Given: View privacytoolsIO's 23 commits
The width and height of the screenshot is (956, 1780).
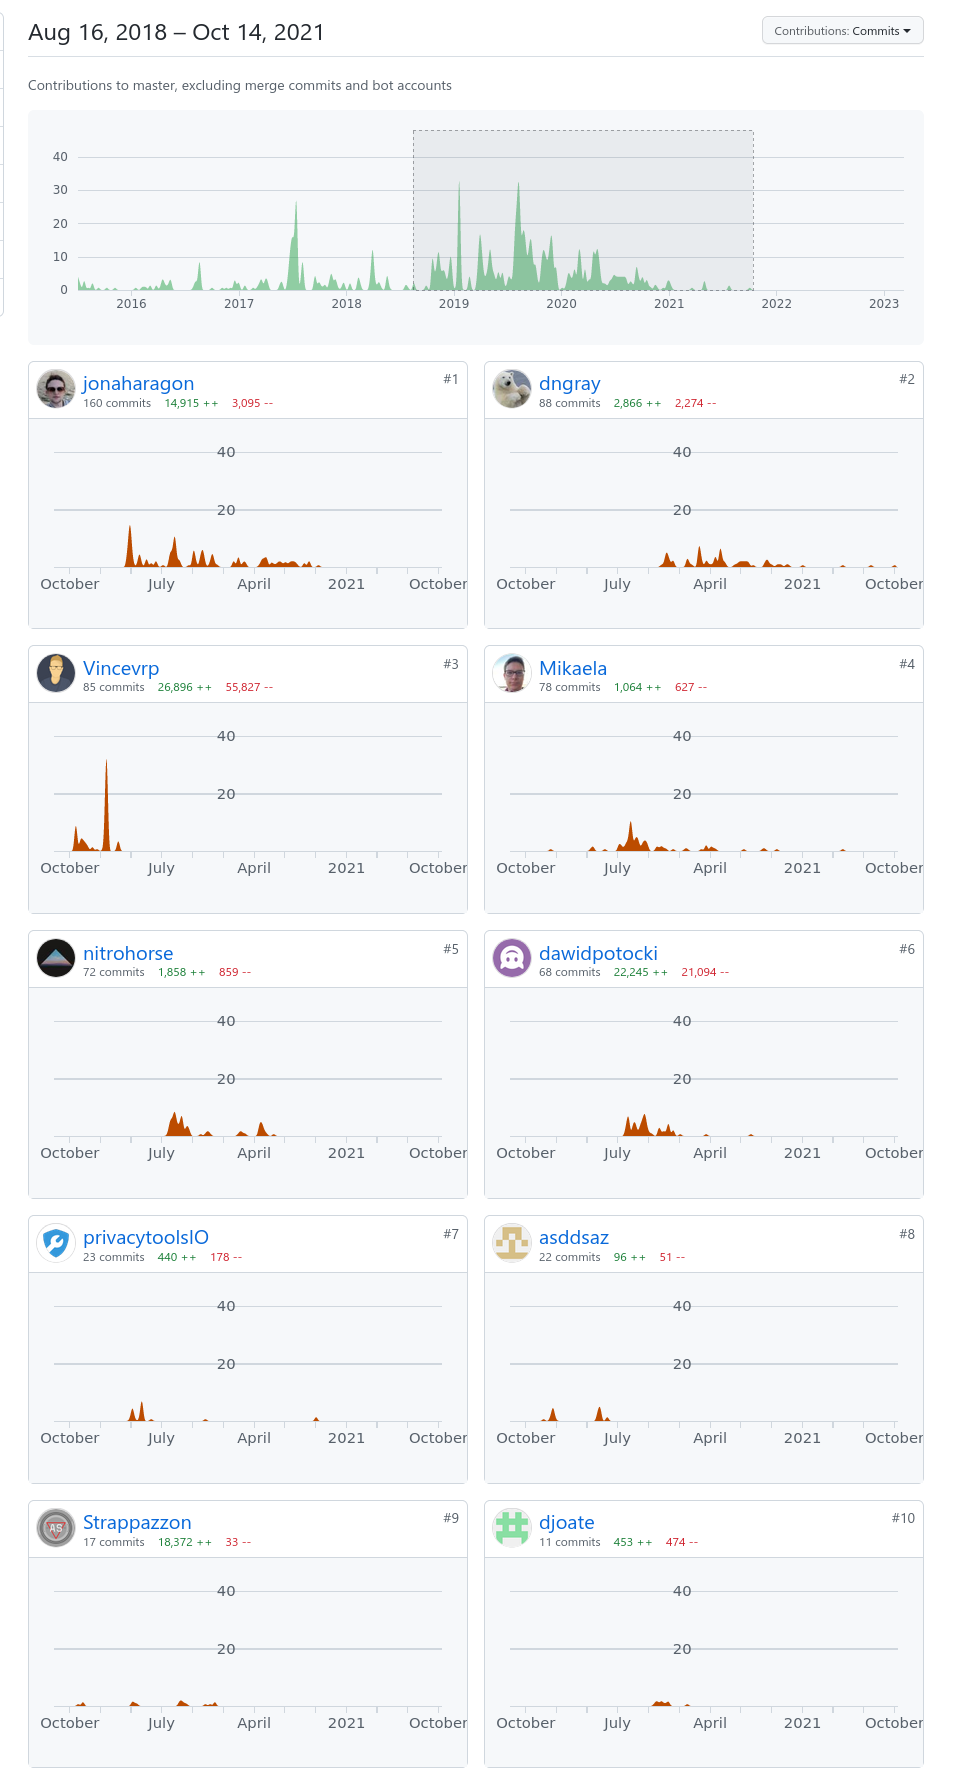Looking at the screenshot, I should tap(114, 1257).
